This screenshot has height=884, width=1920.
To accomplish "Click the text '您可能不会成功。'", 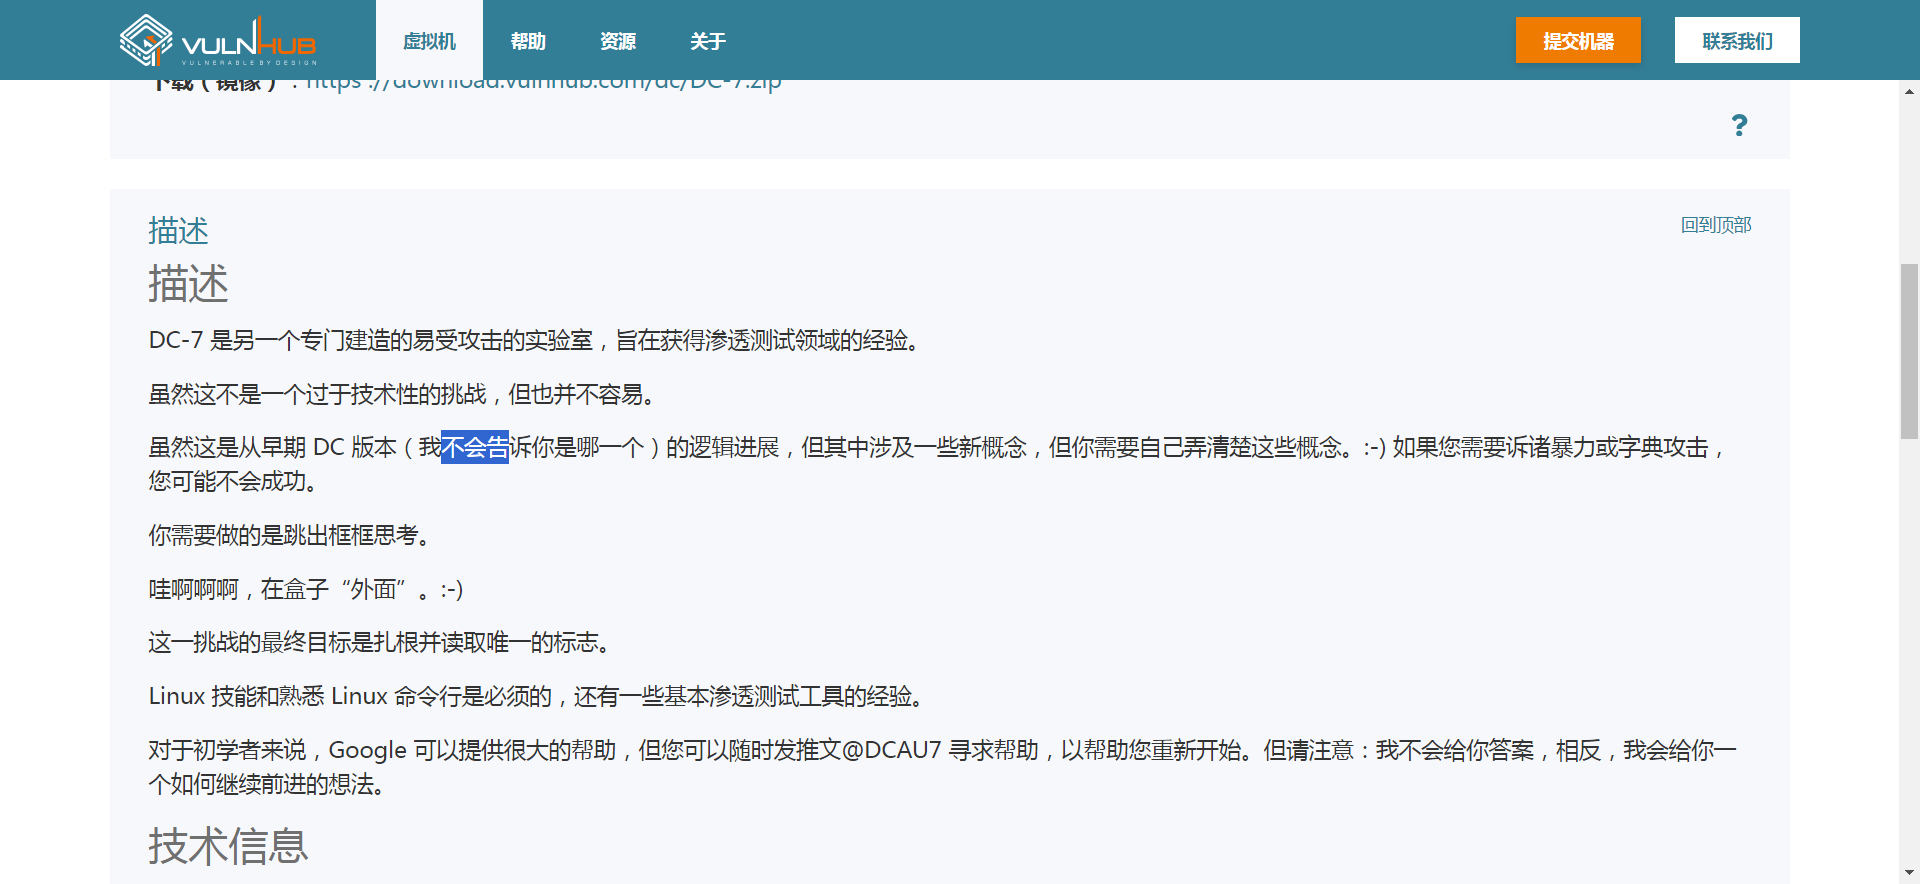I will coord(234,481).
